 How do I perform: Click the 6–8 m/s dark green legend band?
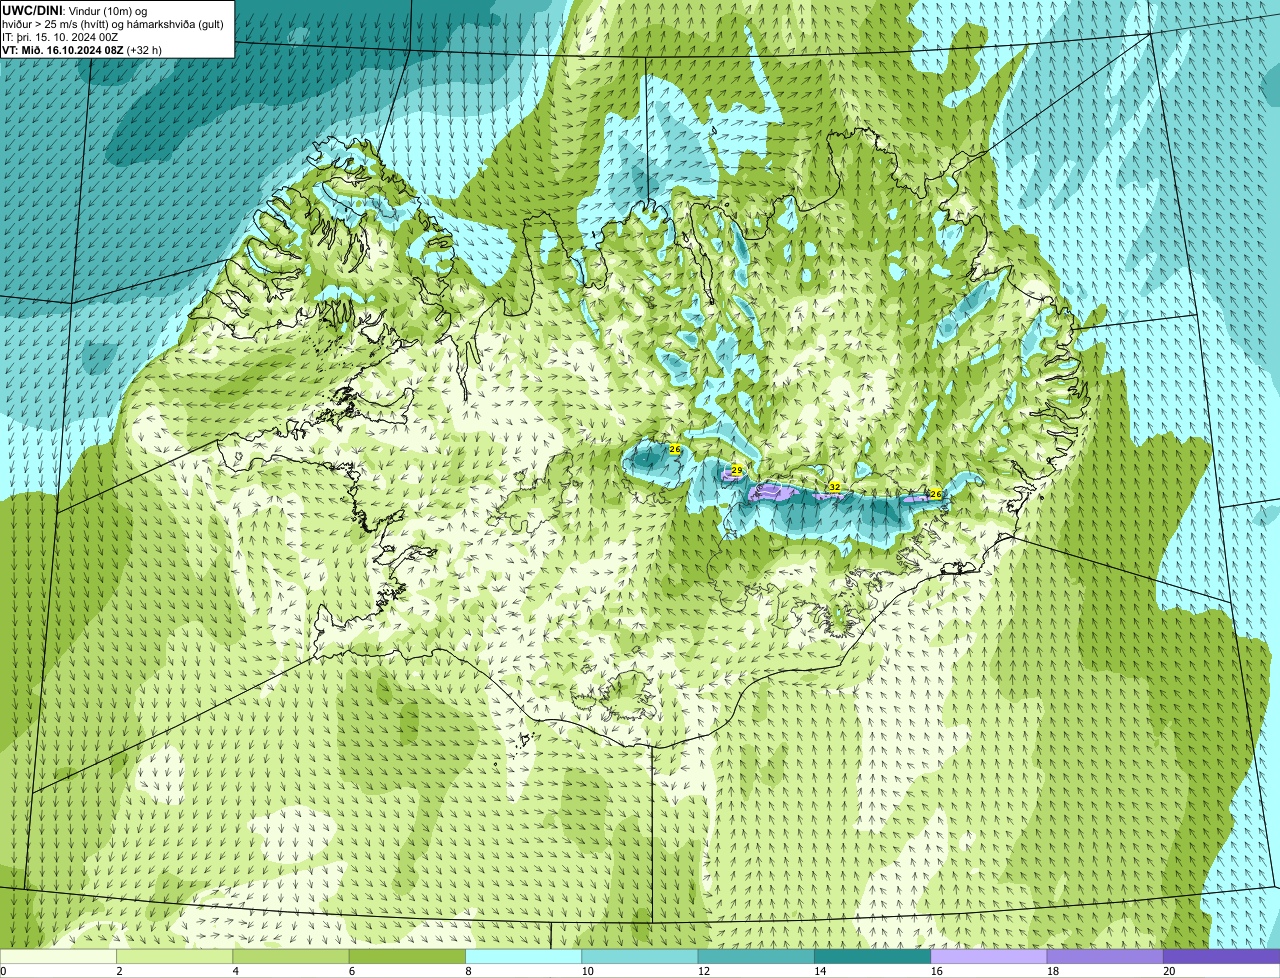(x=409, y=956)
